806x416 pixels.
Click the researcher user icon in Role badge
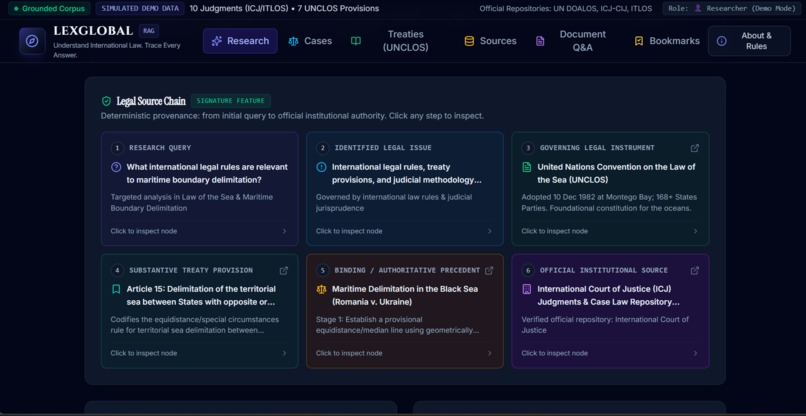698,9
